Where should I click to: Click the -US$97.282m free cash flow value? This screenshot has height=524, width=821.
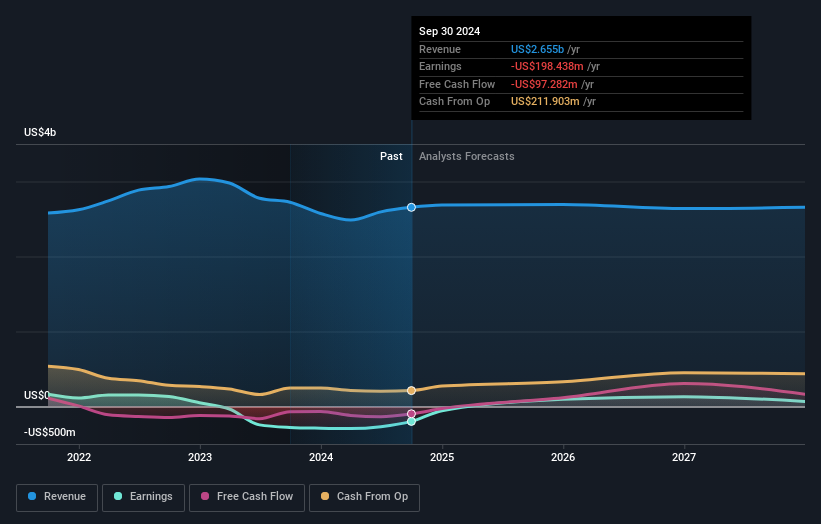click(544, 84)
